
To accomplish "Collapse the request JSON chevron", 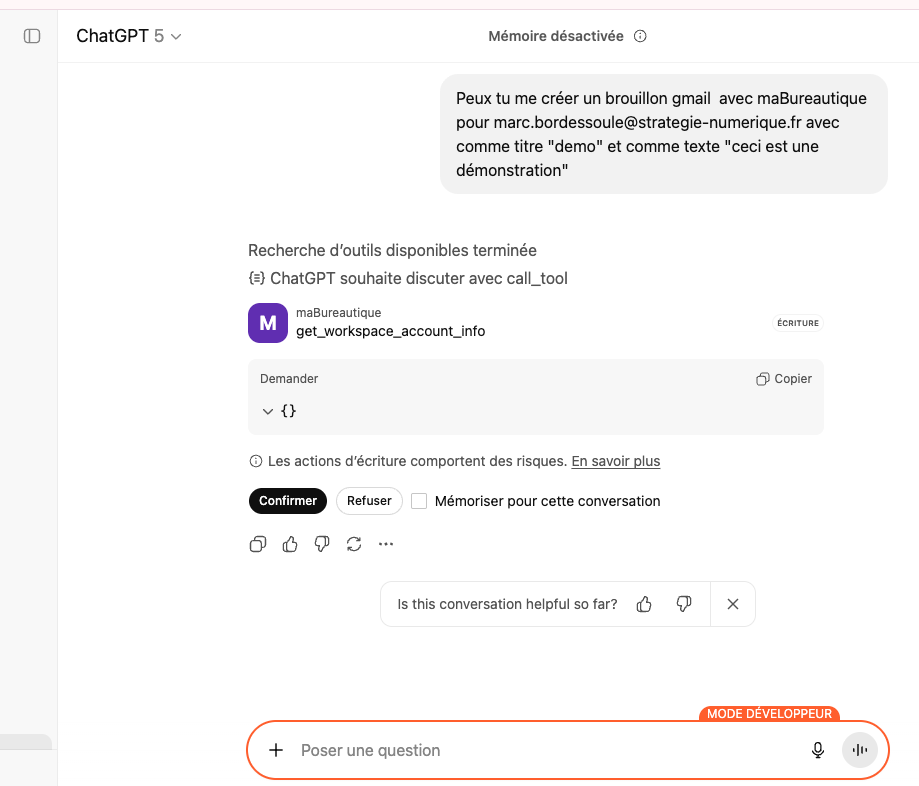I will (x=267, y=411).
